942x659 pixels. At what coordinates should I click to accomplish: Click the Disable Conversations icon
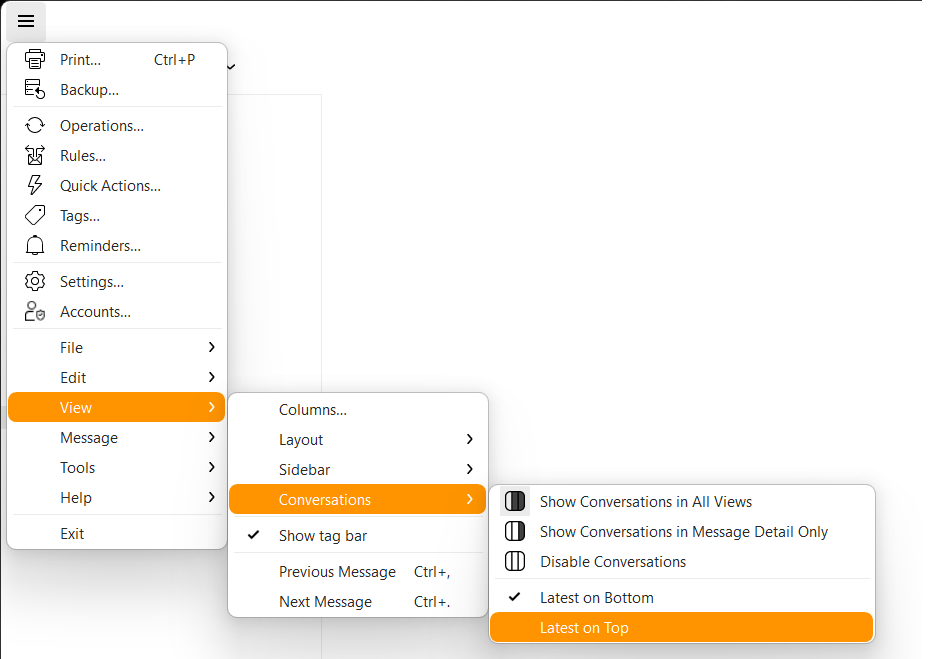coord(515,562)
